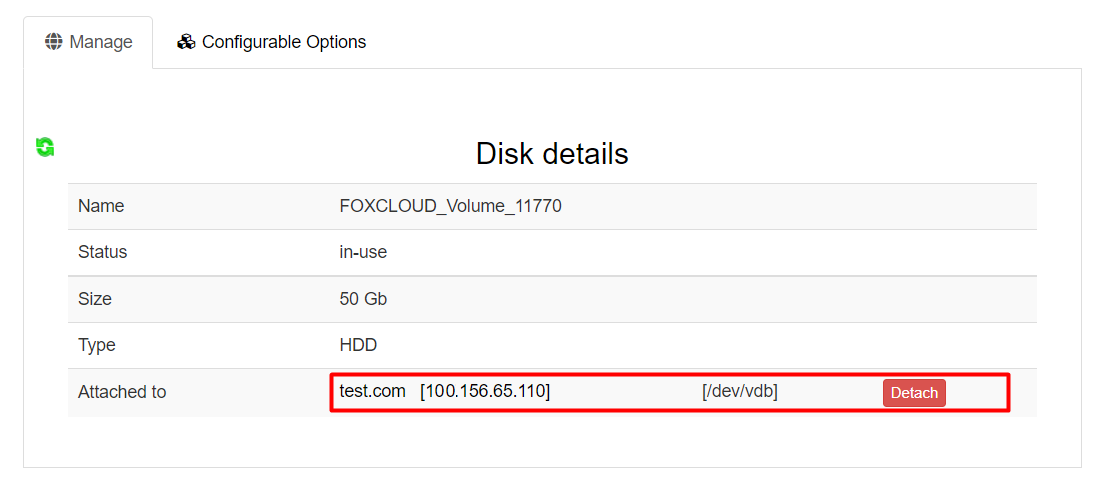Click the Status row label
The height and width of the screenshot is (491, 1094).
(x=103, y=252)
